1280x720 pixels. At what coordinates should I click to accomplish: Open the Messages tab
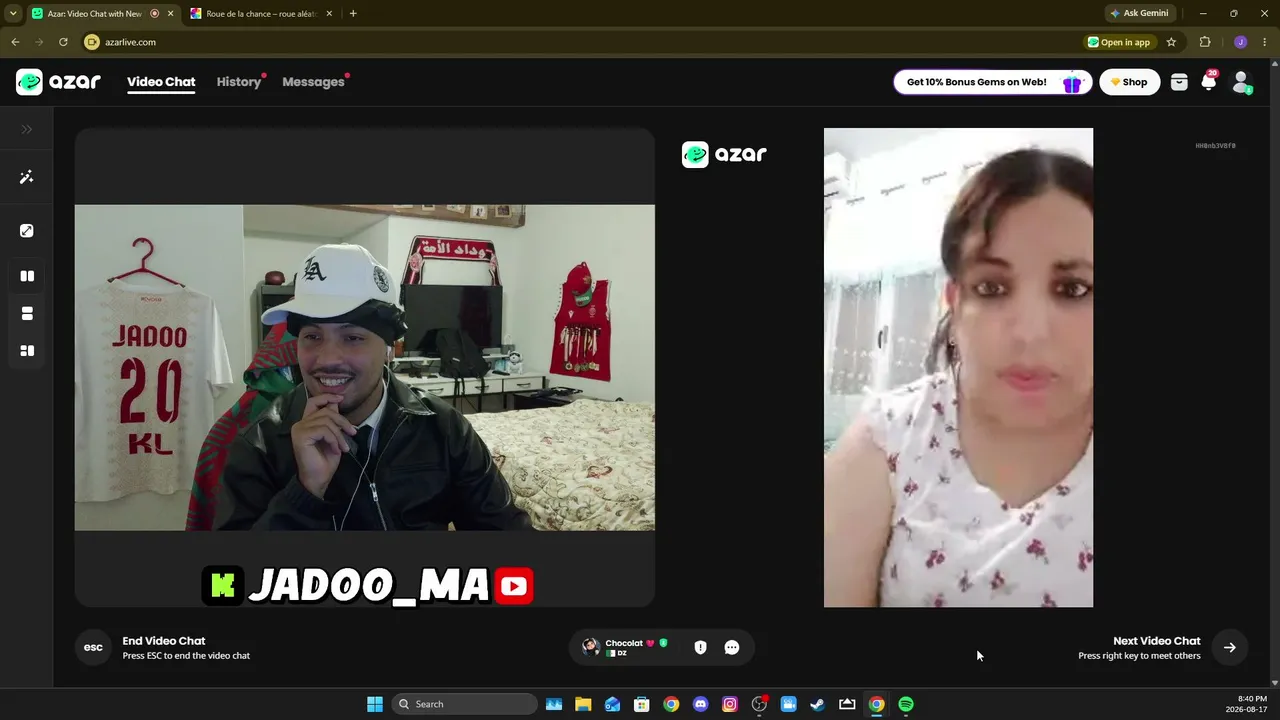click(x=313, y=82)
